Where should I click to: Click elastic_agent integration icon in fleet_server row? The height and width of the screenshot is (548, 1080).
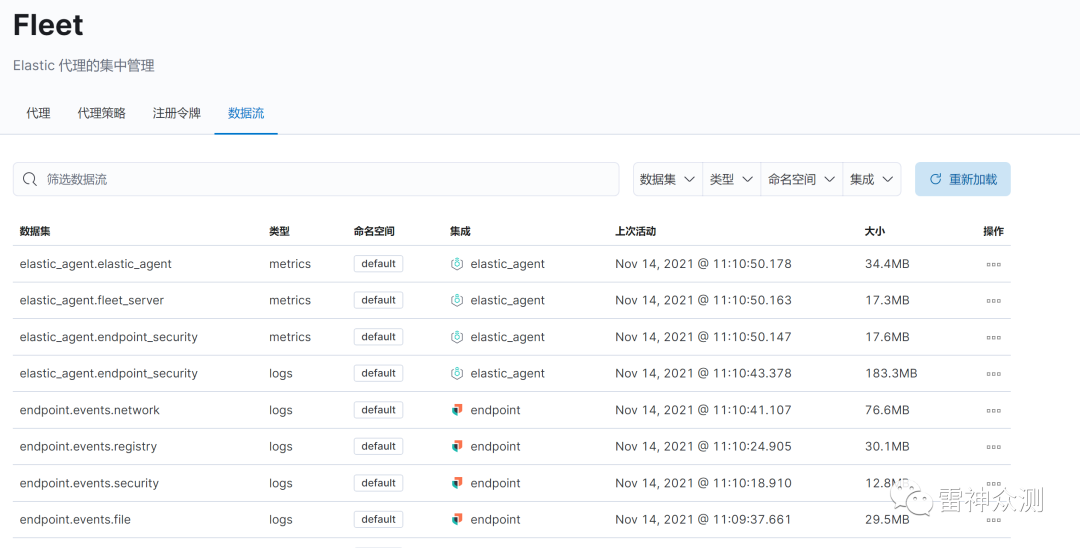tap(457, 300)
